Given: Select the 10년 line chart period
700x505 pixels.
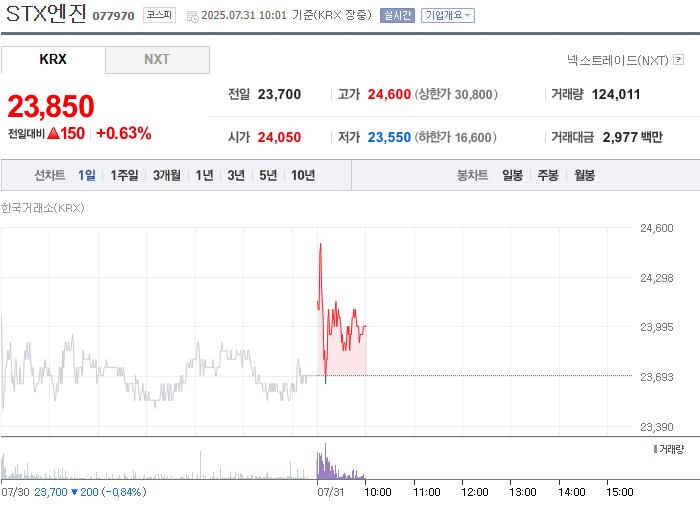Looking at the screenshot, I should 303,175.
